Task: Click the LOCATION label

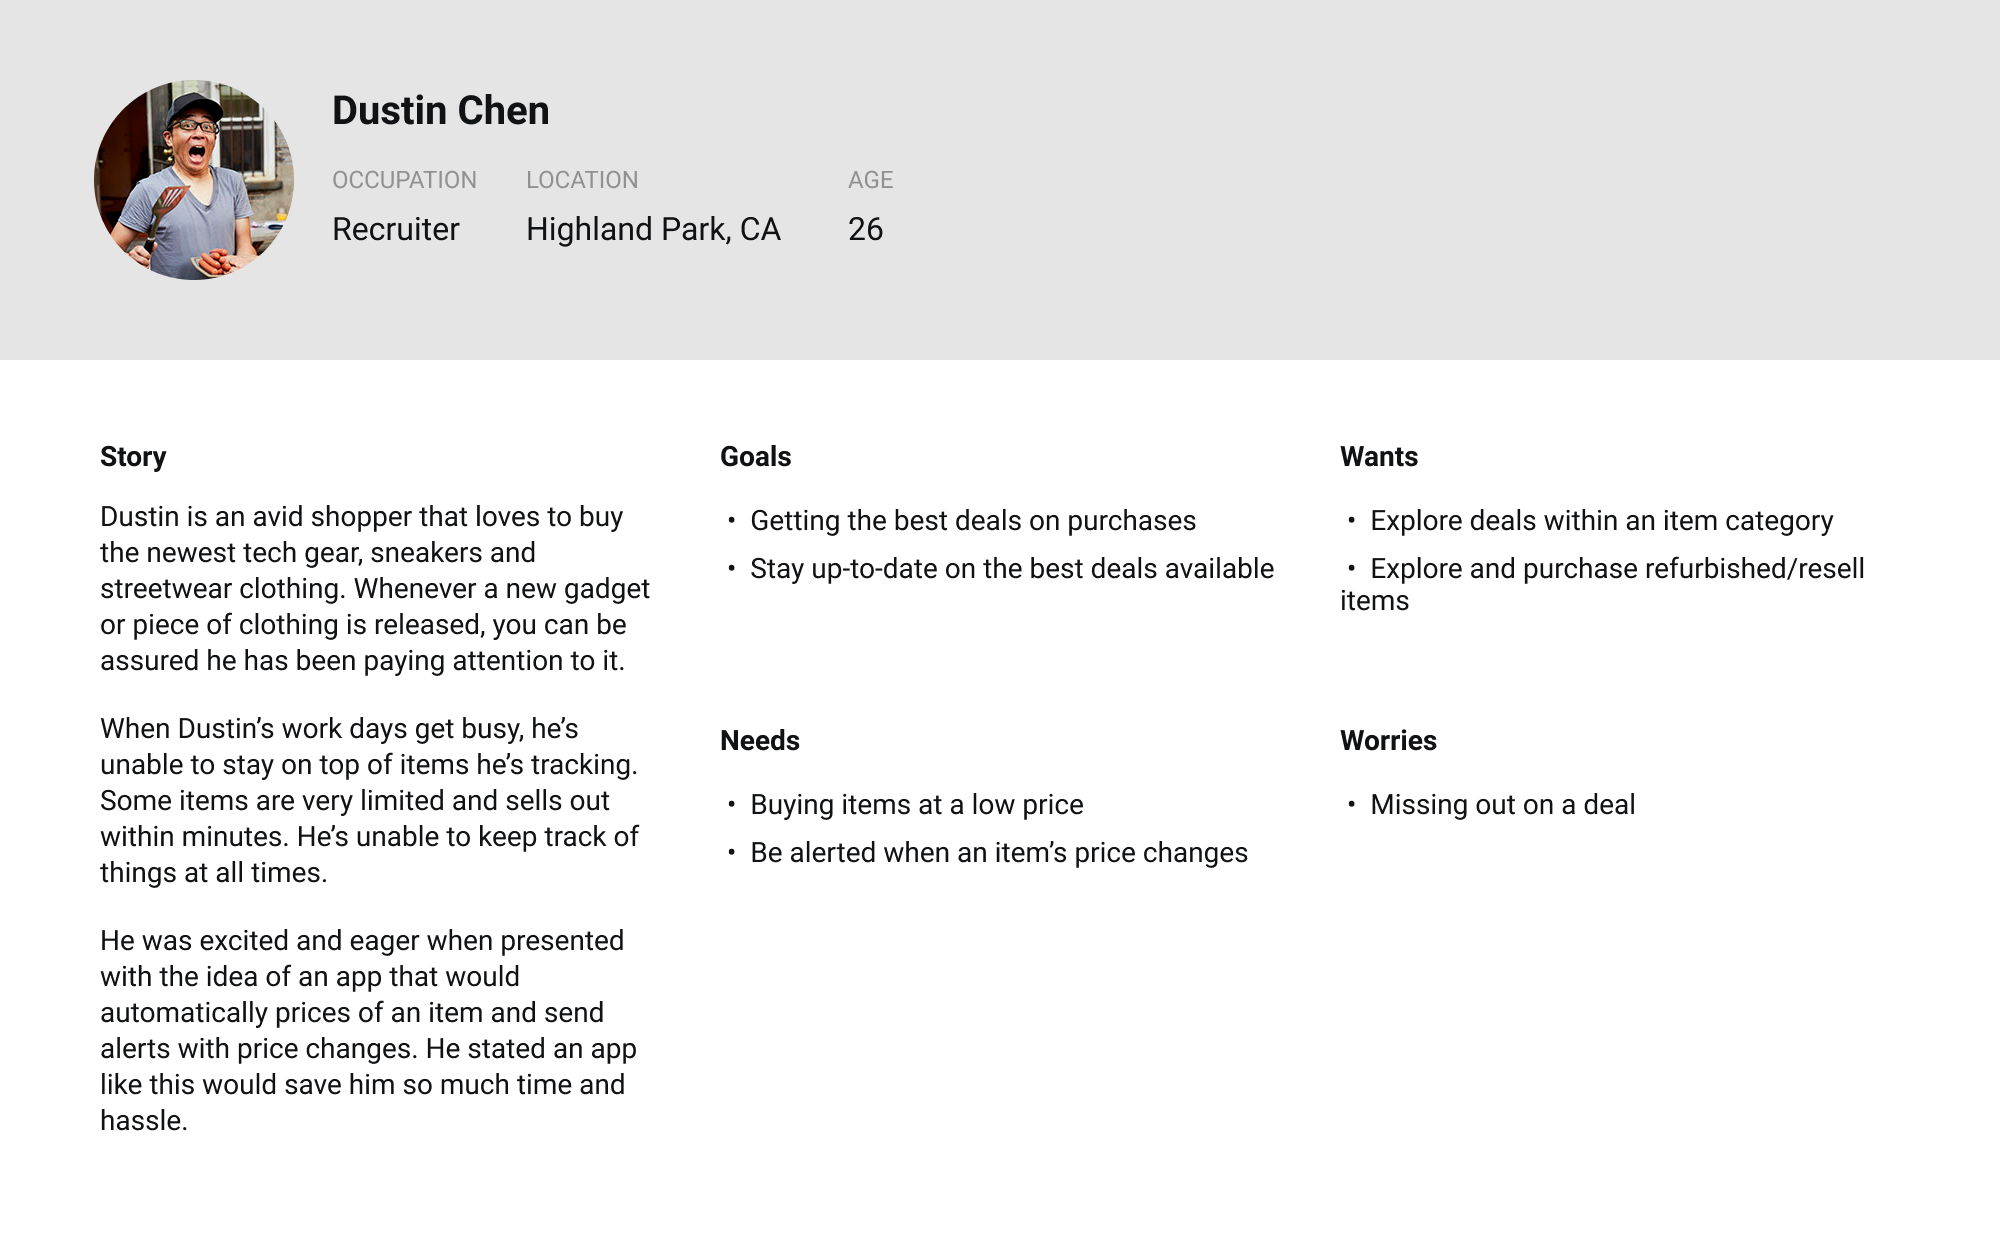Action: [x=582, y=180]
